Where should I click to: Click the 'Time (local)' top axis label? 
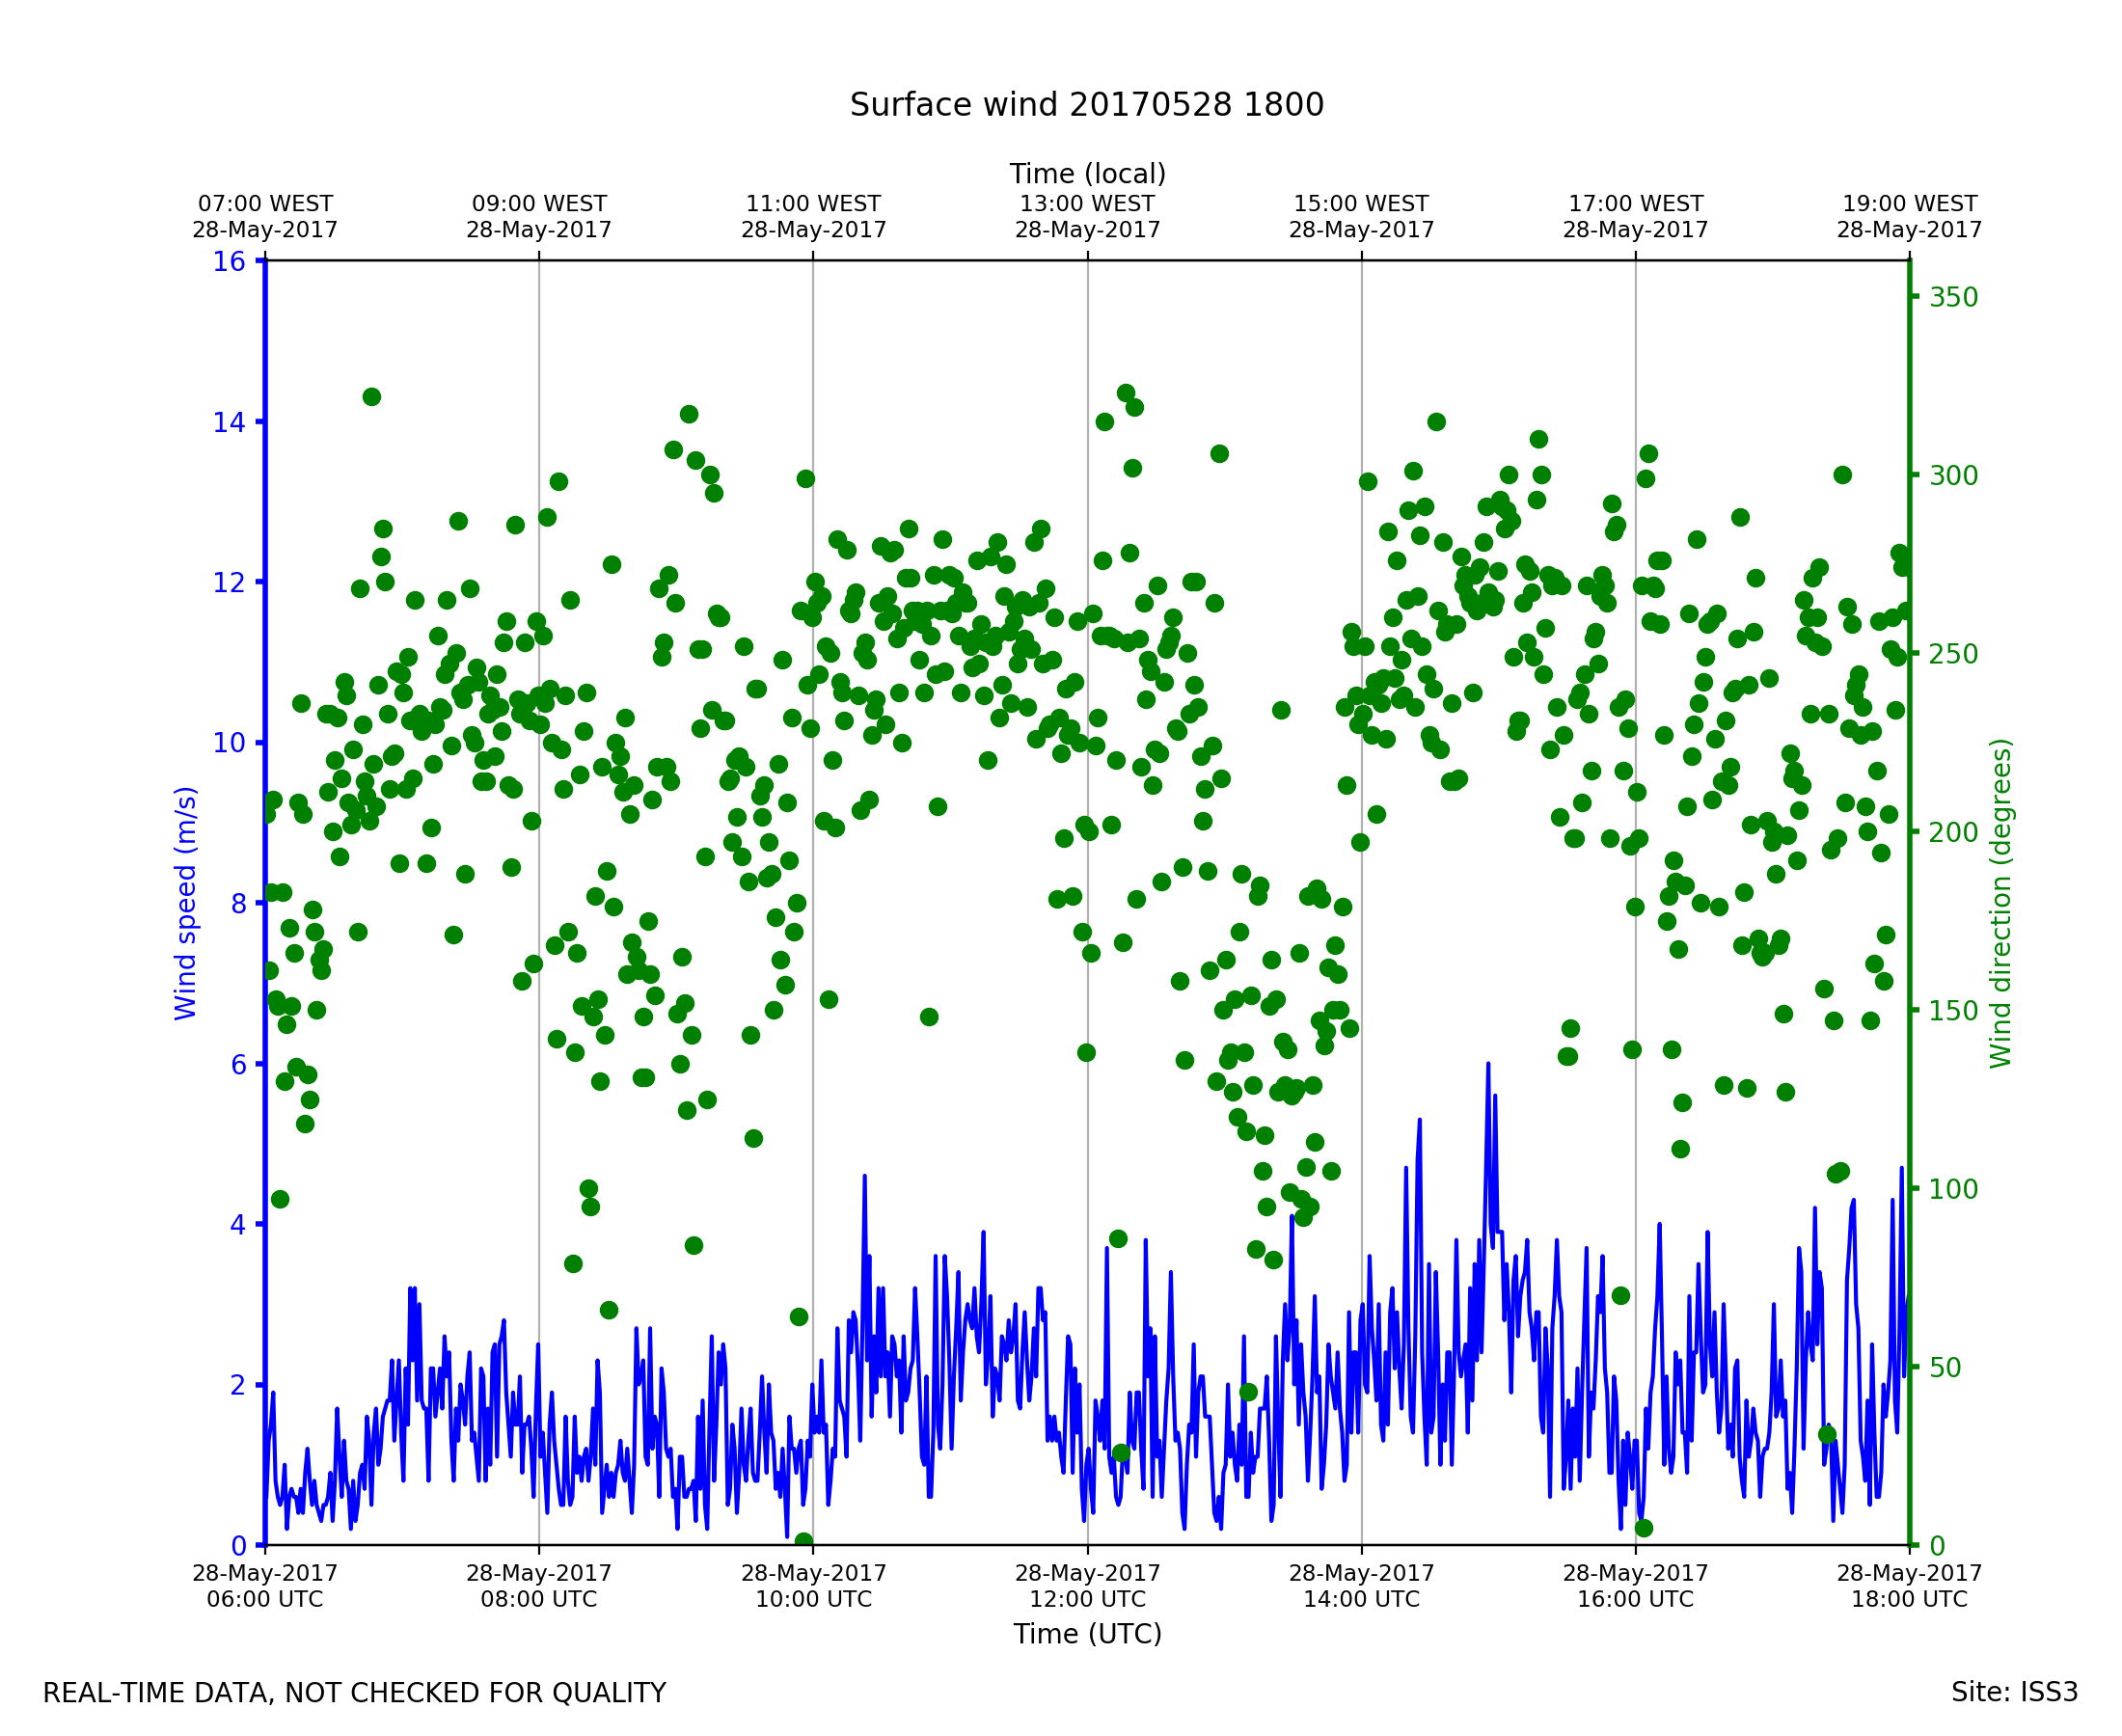pos(1087,174)
